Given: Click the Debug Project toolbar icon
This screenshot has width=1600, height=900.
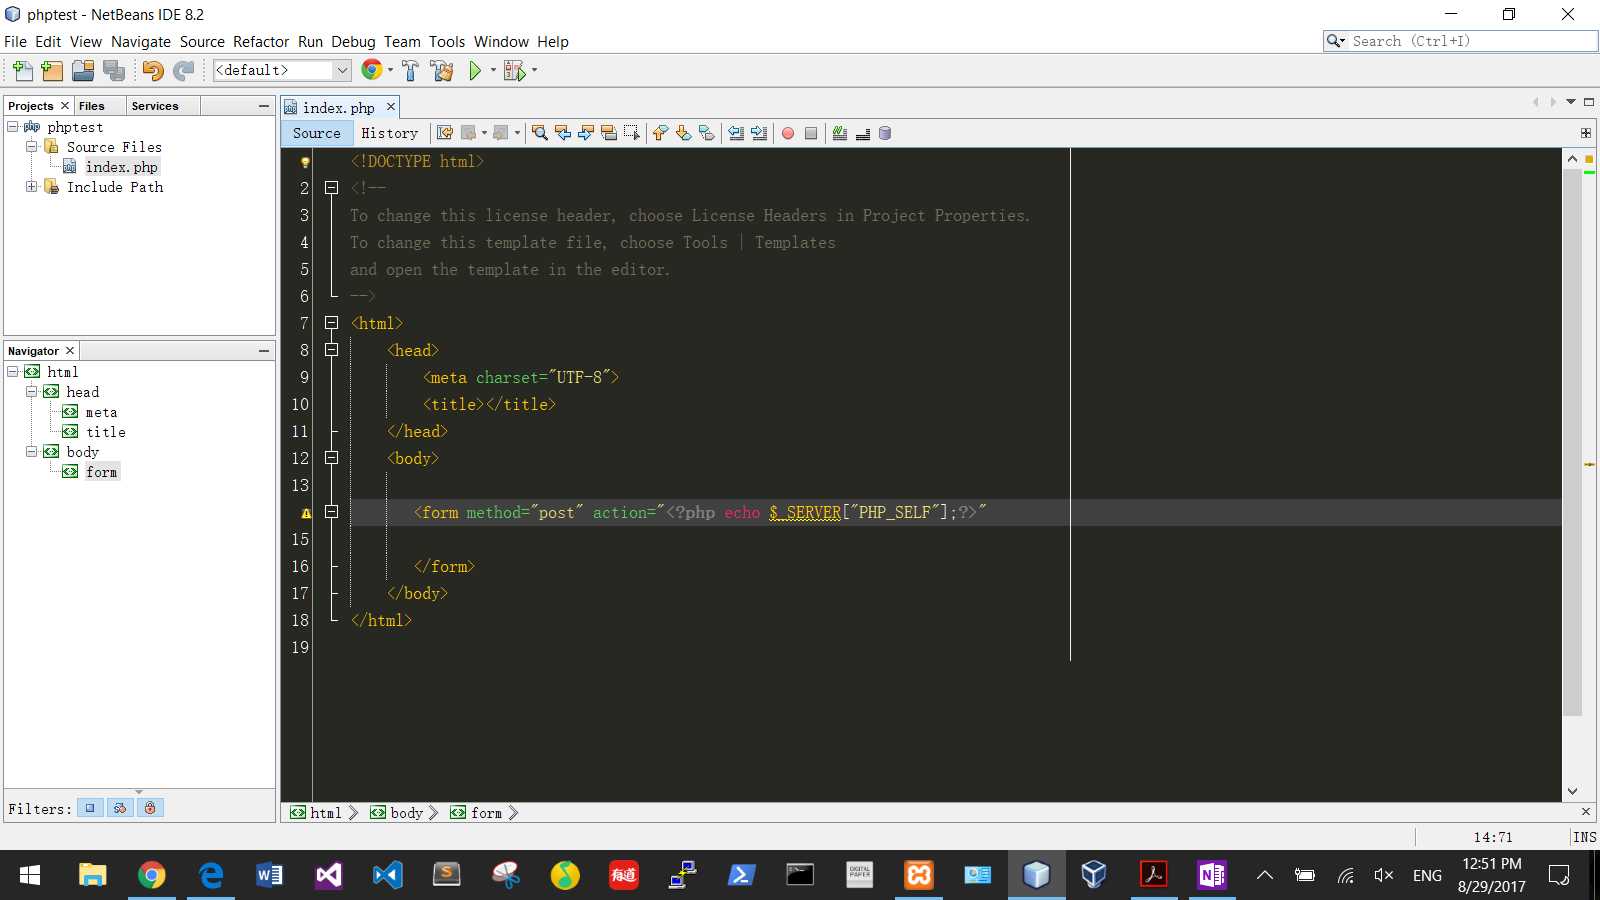Looking at the screenshot, I should click(514, 70).
